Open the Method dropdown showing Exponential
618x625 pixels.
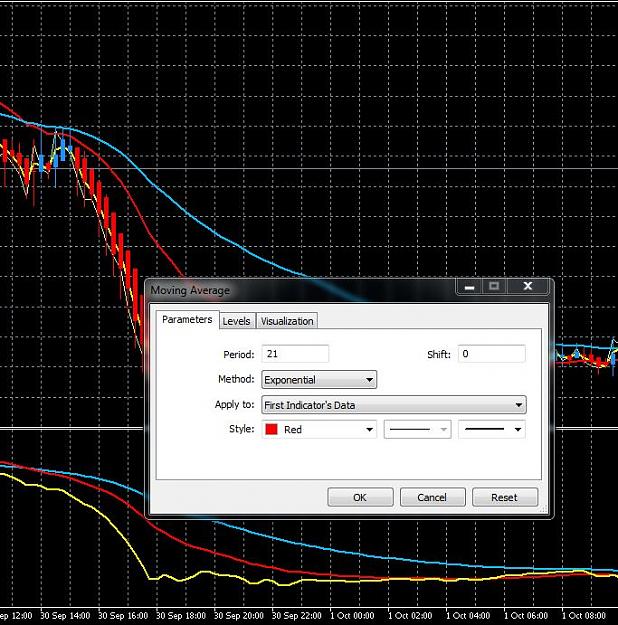[x=319, y=379]
